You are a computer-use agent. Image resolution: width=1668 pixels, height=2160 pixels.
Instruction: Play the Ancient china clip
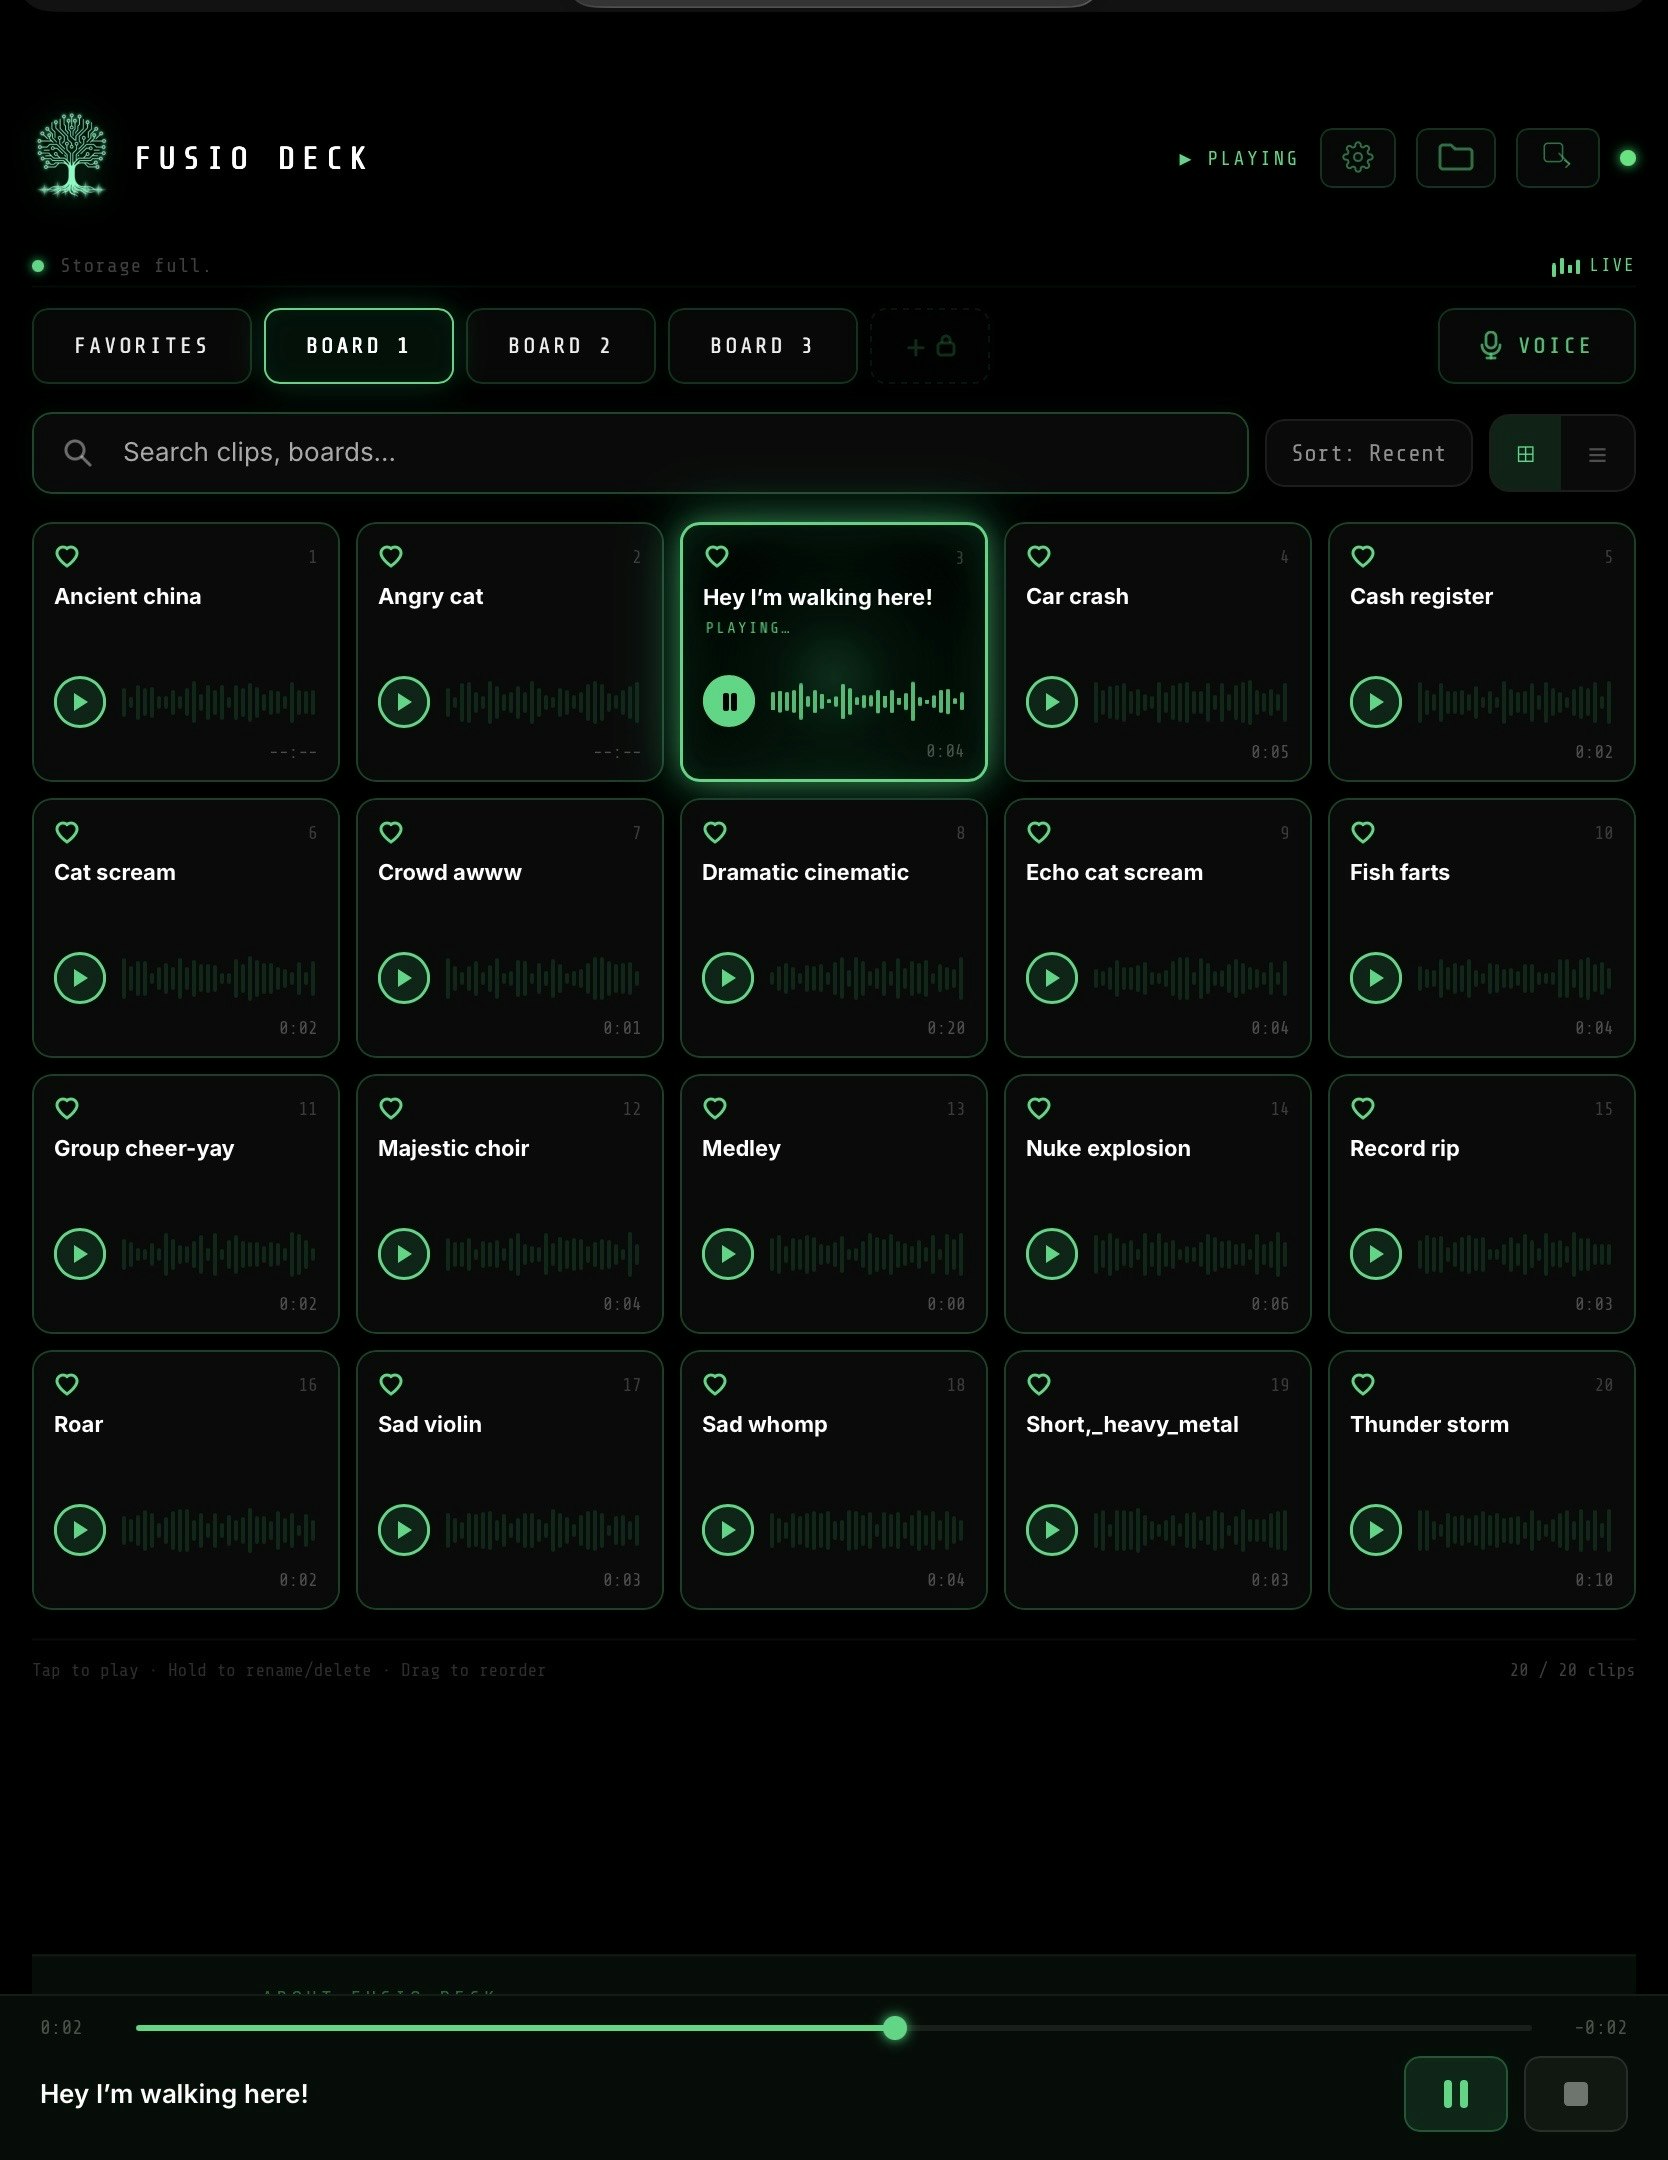(x=80, y=702)
